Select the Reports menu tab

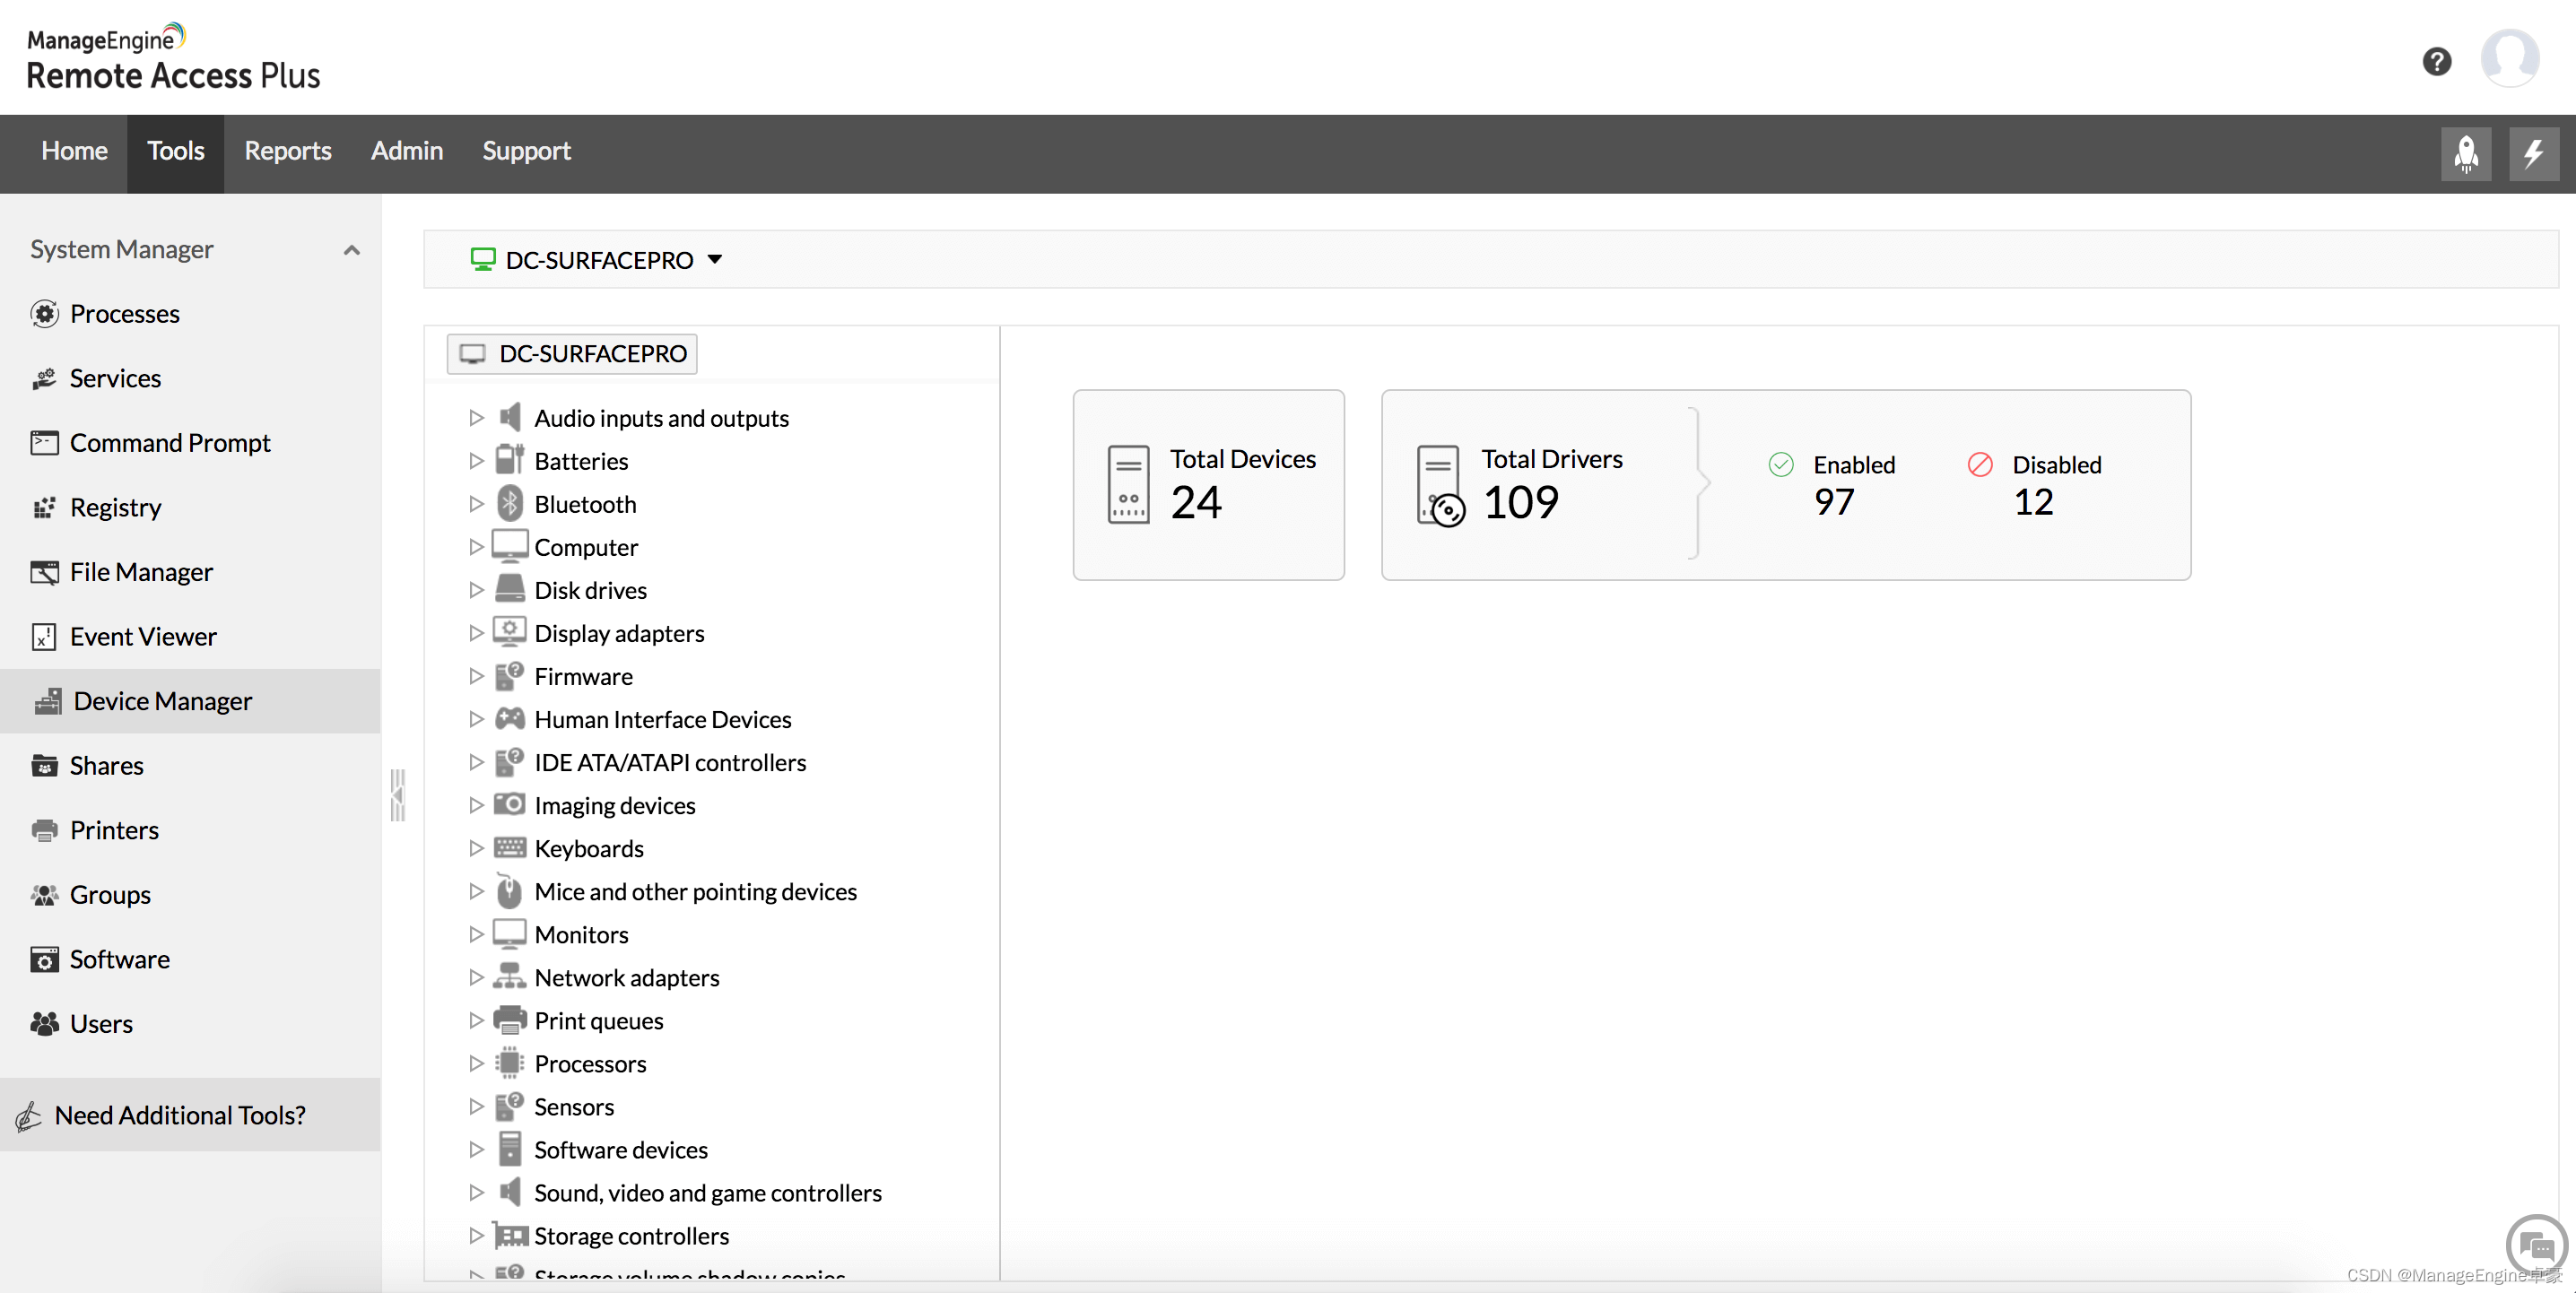pyautogui.click(x=287, y=150)
